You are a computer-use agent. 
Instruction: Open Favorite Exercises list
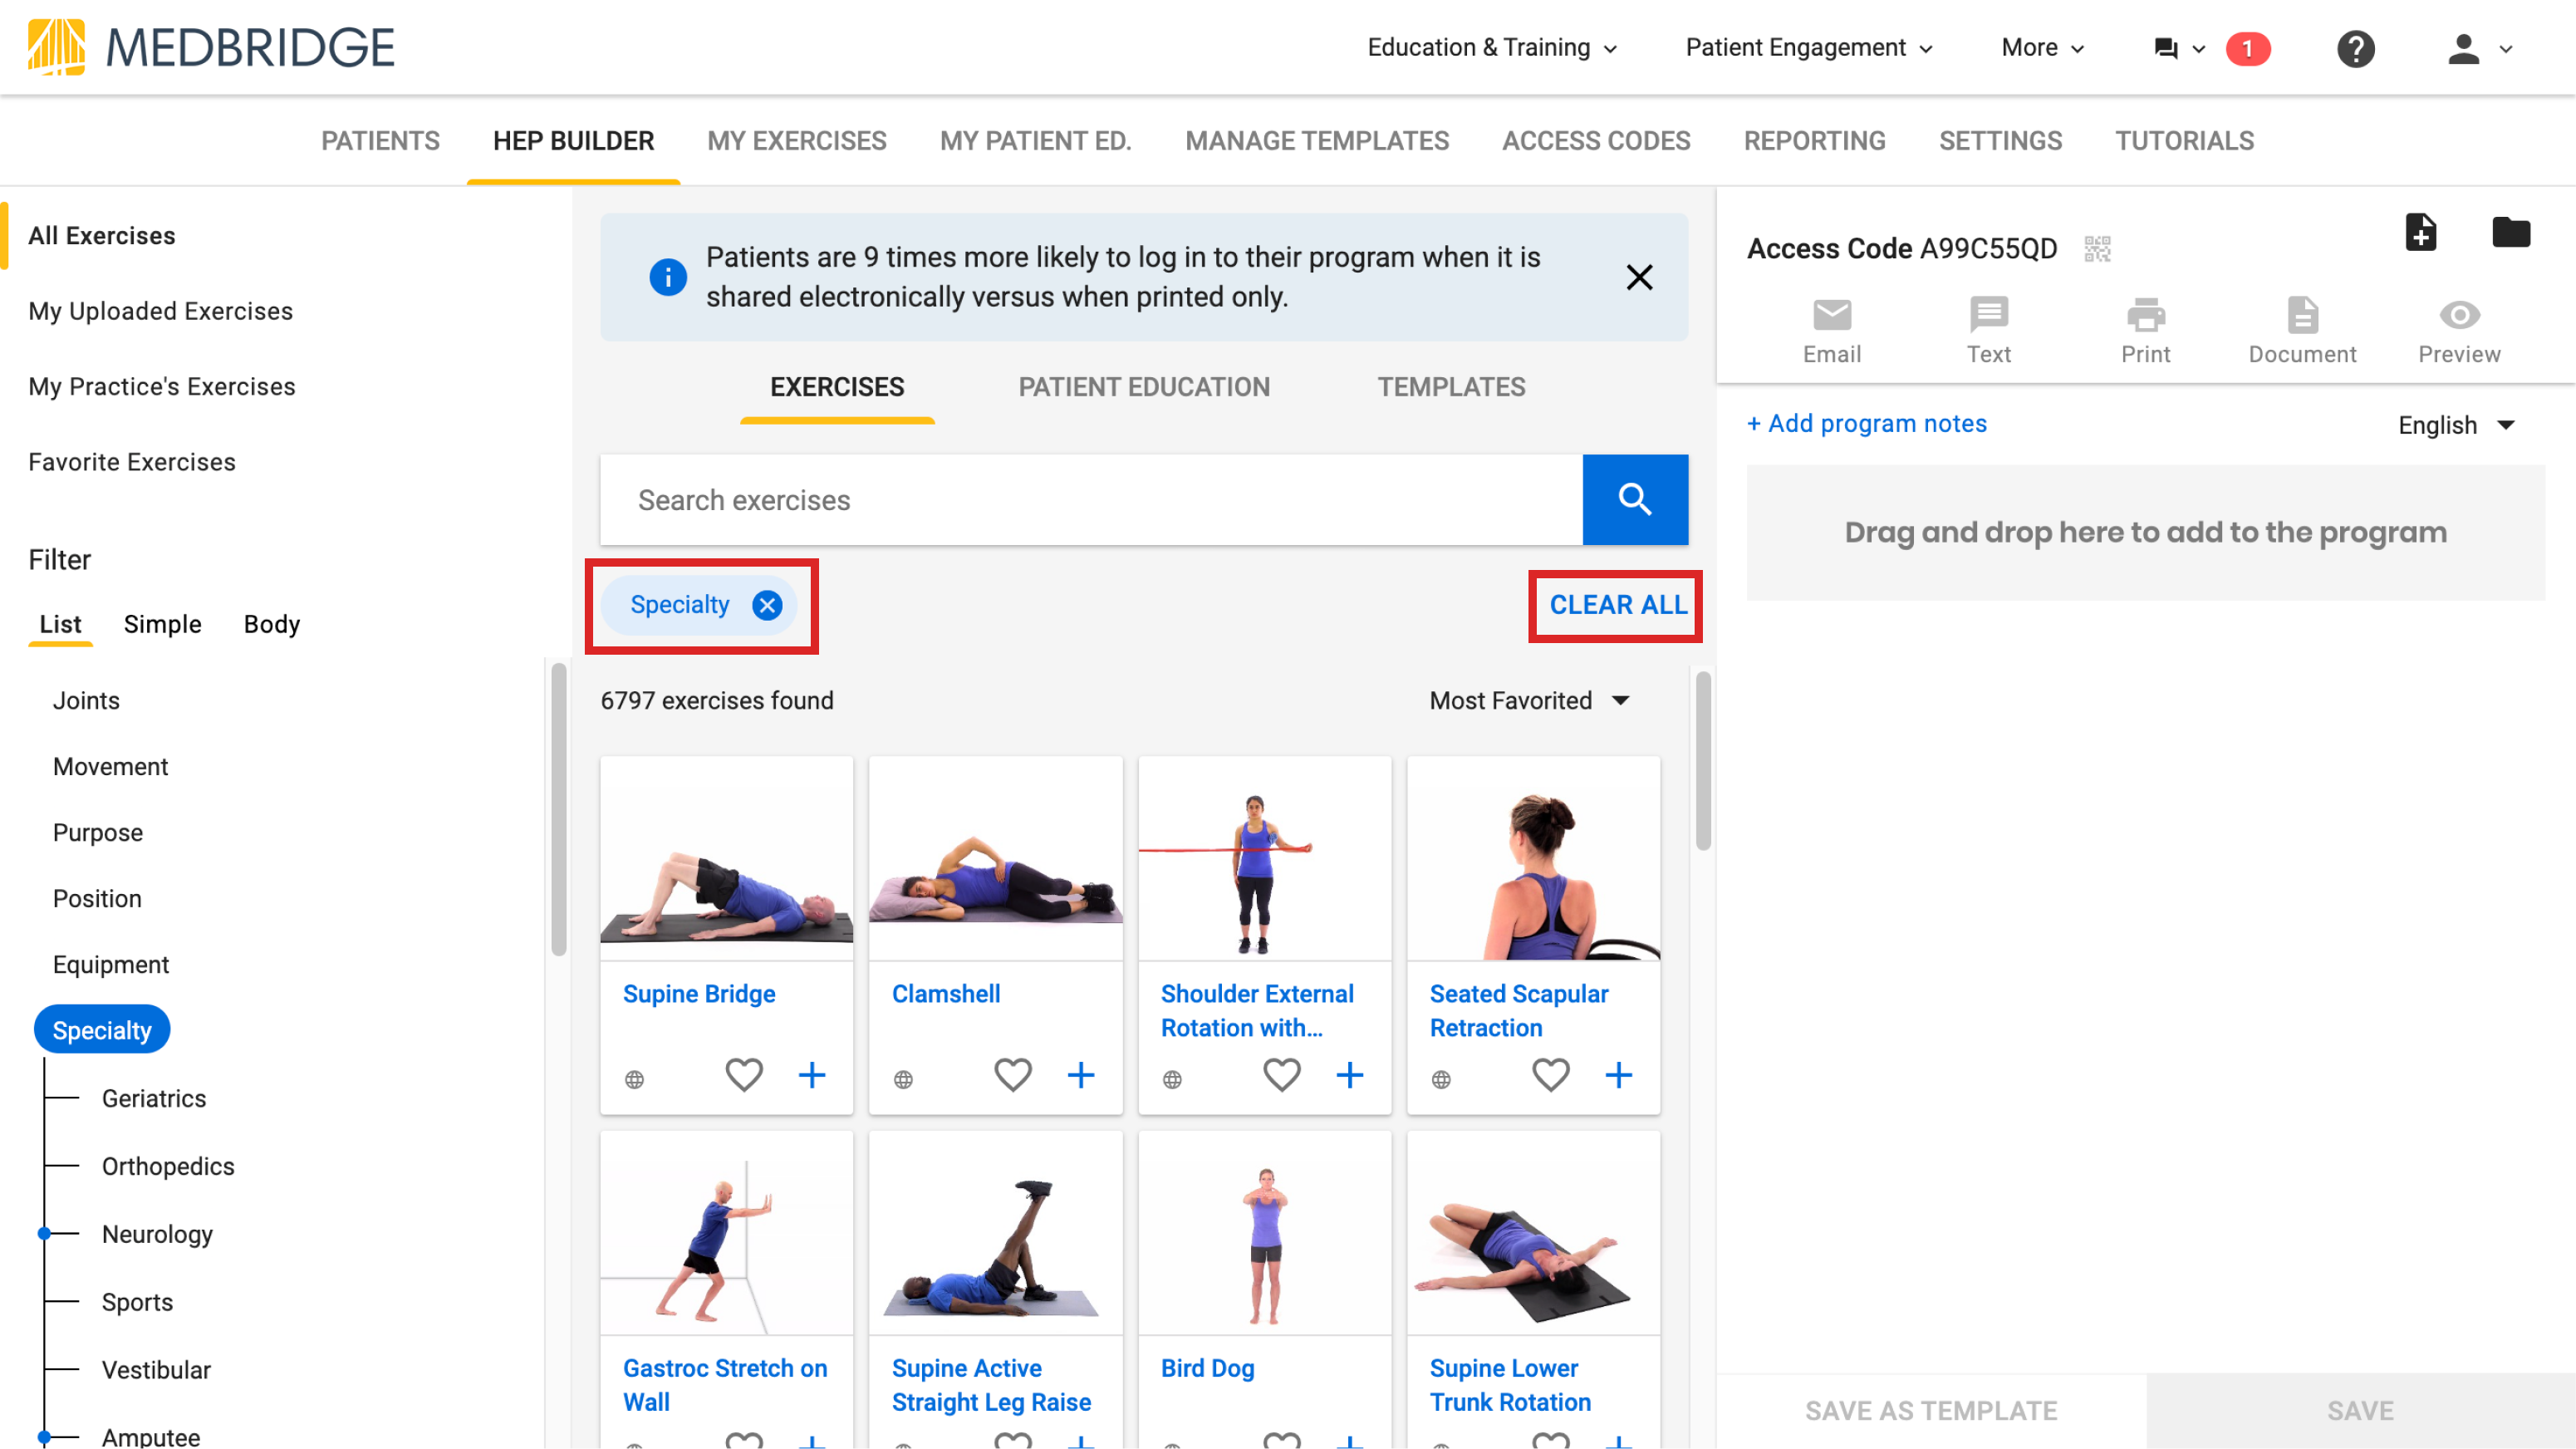(132, 462)
